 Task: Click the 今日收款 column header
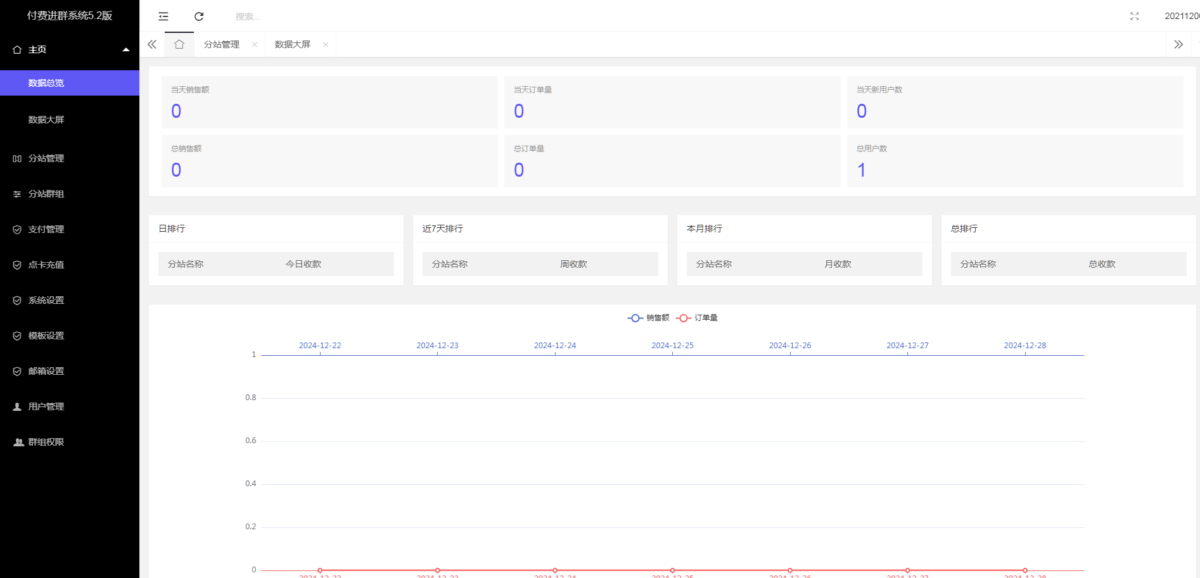click(x=303, y=264)
